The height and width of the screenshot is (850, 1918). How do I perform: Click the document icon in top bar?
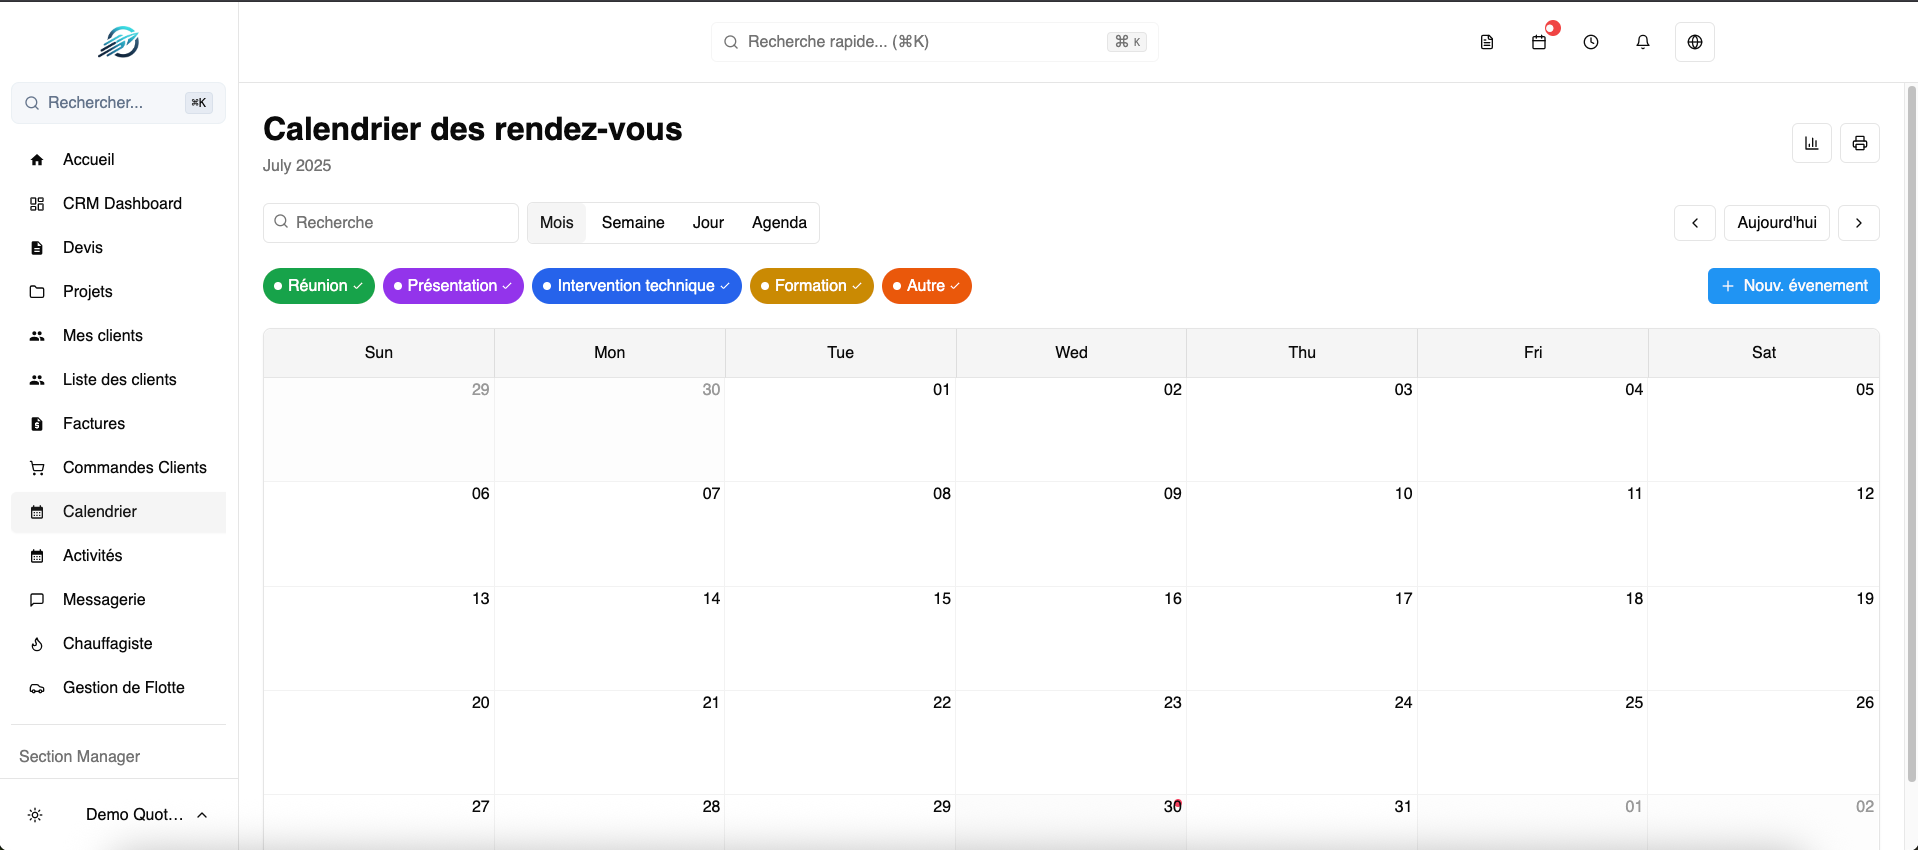pos(1487,42)
